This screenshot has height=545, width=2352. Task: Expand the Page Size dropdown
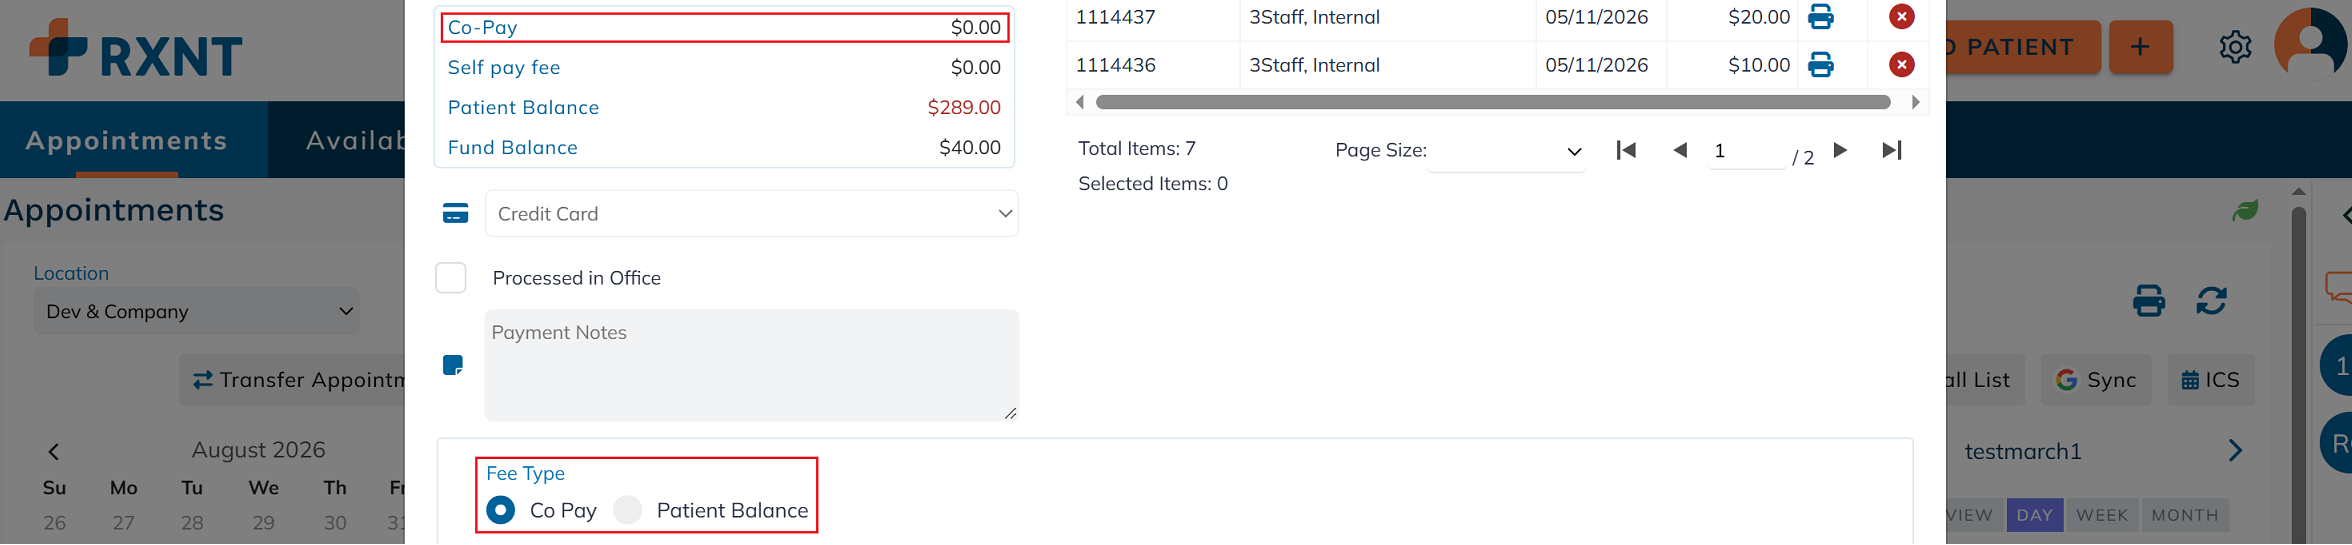(x=1506, y=151)
